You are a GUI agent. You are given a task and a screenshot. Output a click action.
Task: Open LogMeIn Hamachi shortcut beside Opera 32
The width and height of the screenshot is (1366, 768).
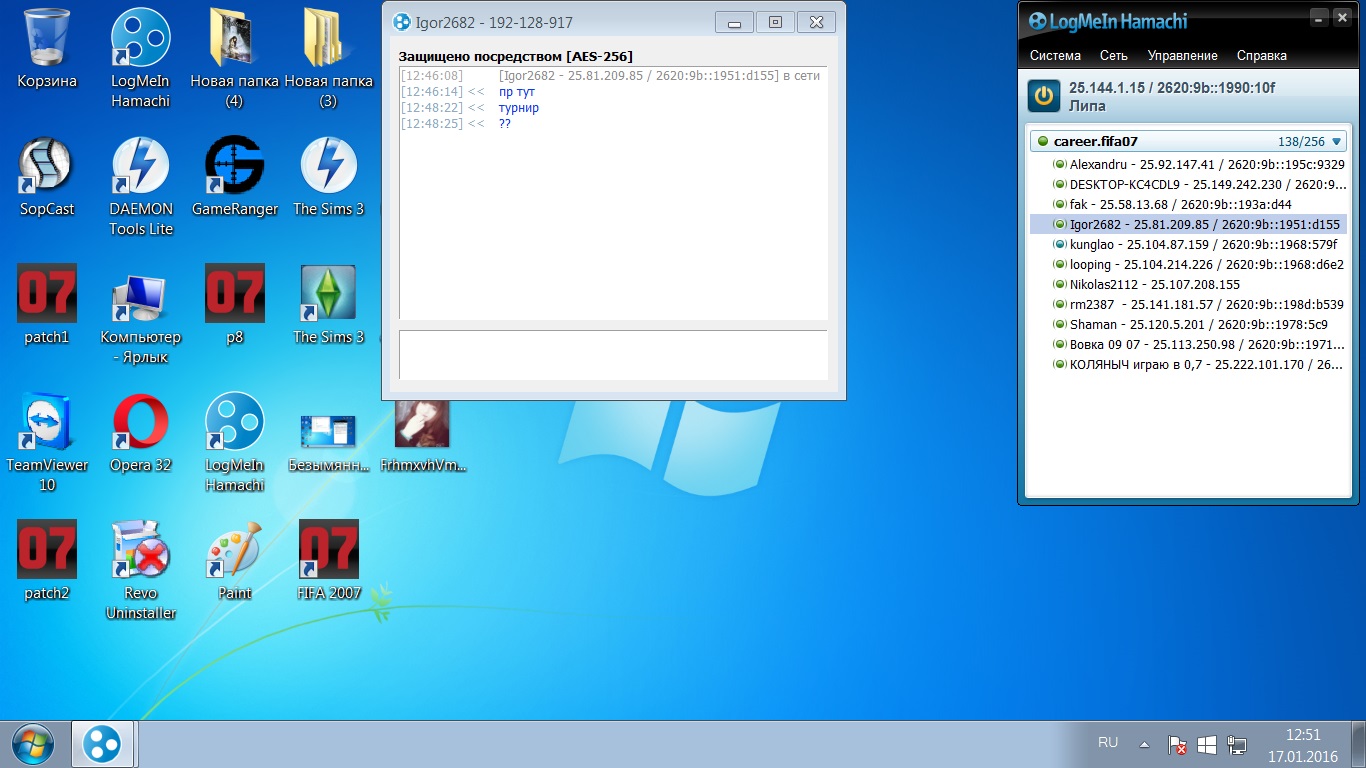tap(234, 443)
